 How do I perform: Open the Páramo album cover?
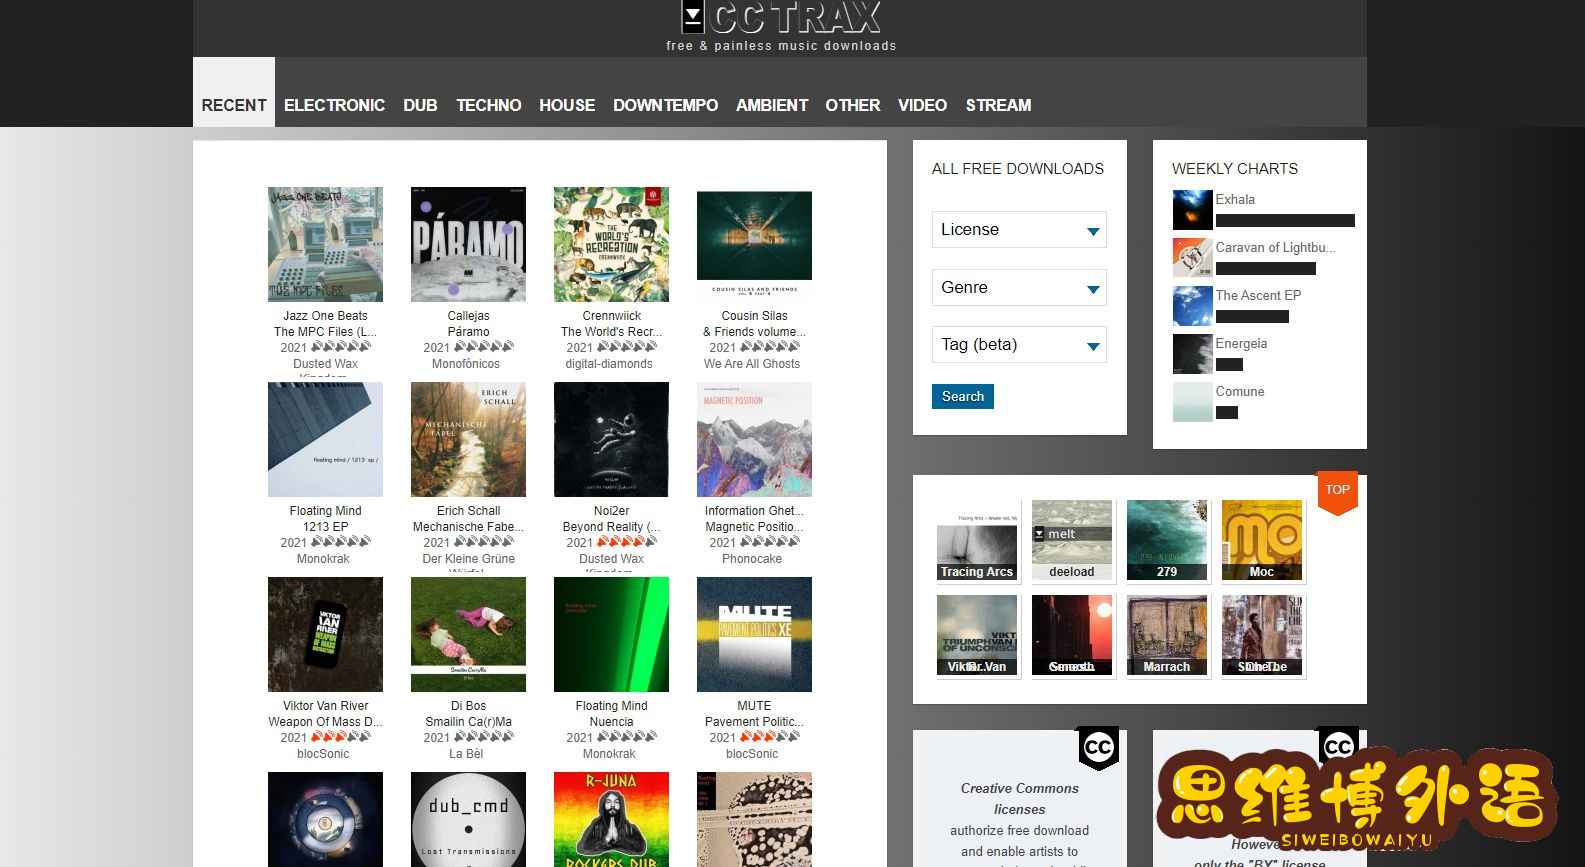(468, 244)
